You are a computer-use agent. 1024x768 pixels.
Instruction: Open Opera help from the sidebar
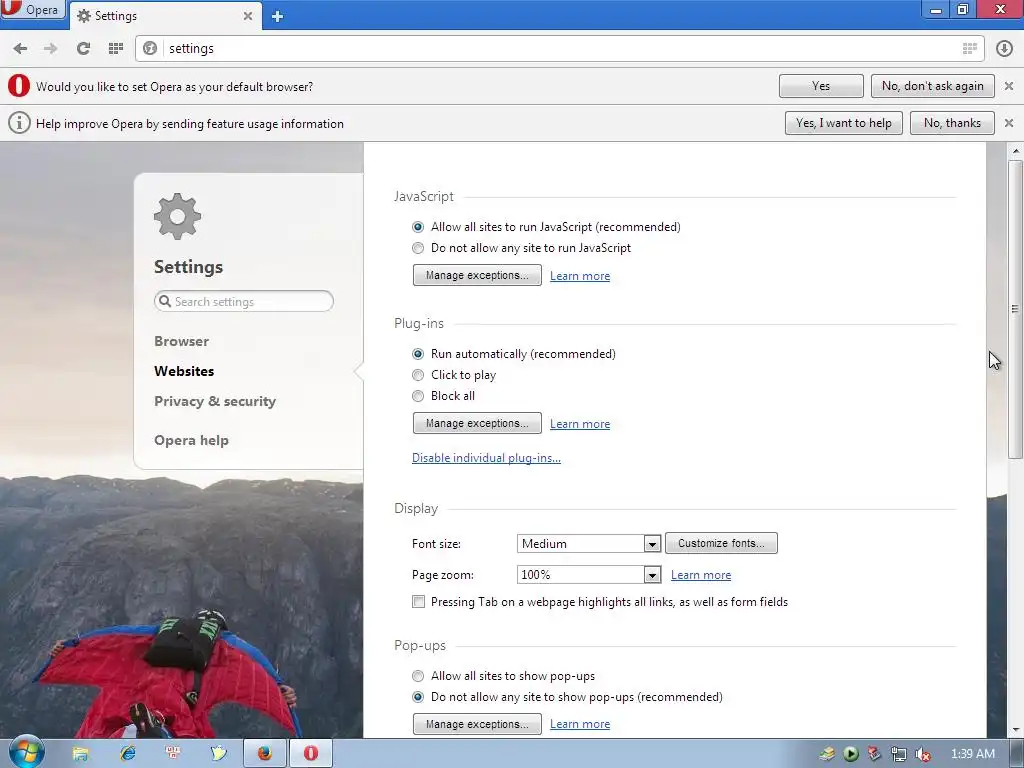(191, 440)
